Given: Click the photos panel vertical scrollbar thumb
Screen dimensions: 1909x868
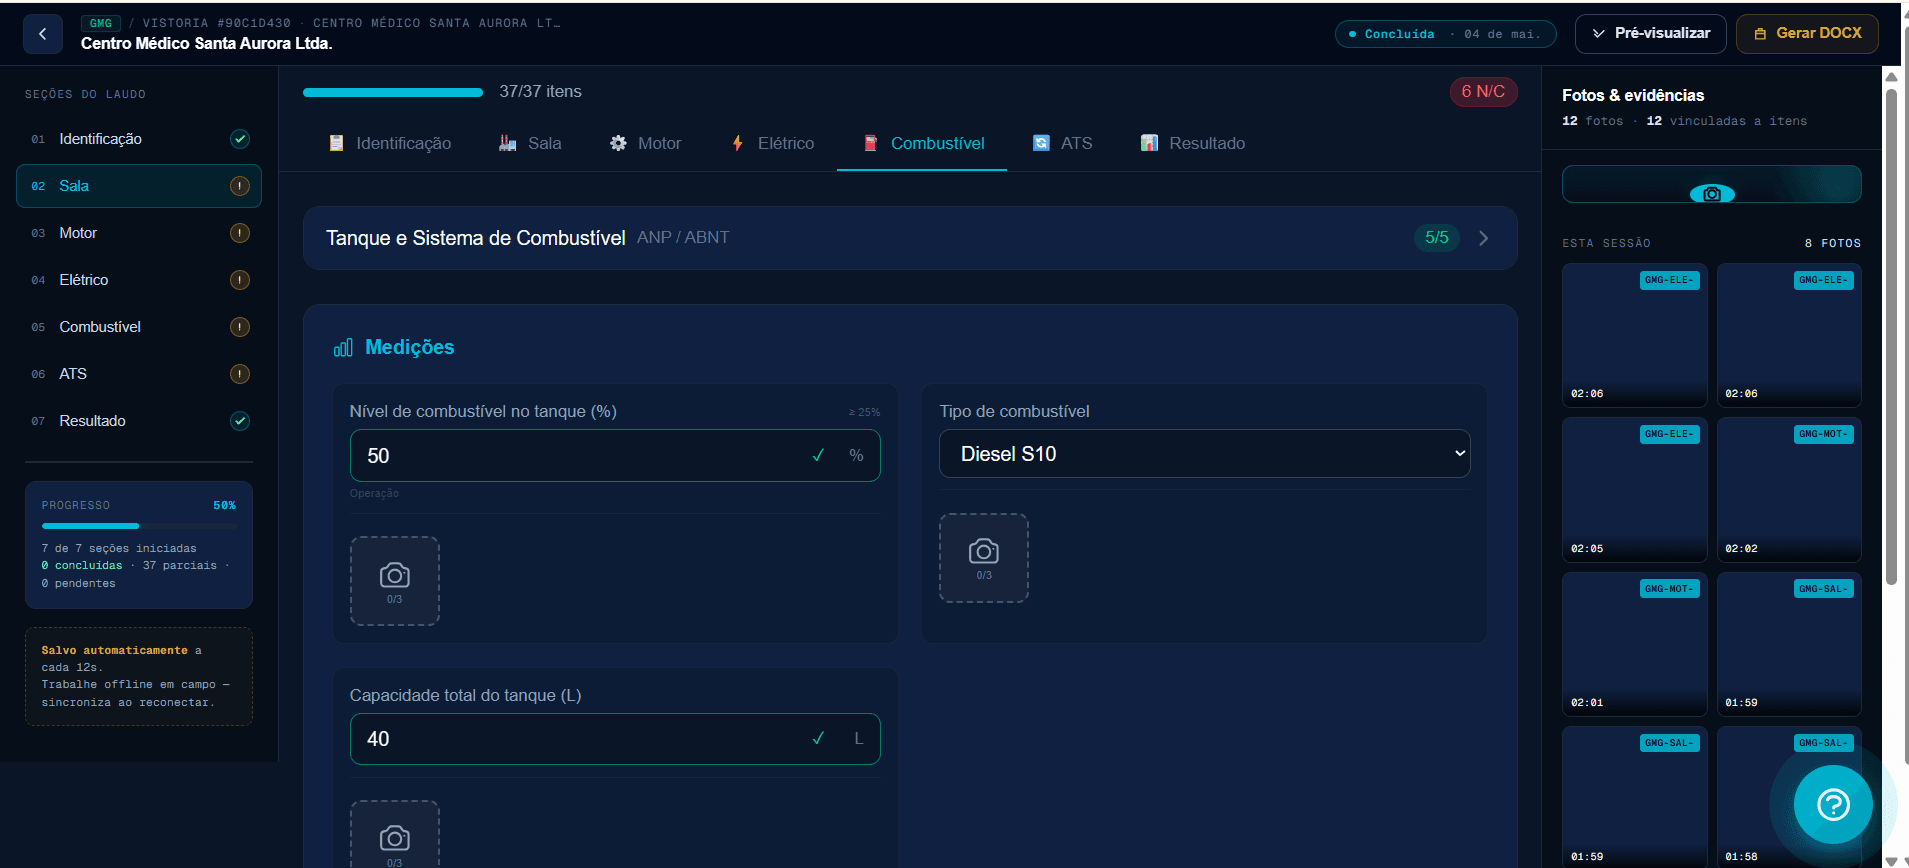Looking at the screenshot, I should click(x=1891, y=337).
